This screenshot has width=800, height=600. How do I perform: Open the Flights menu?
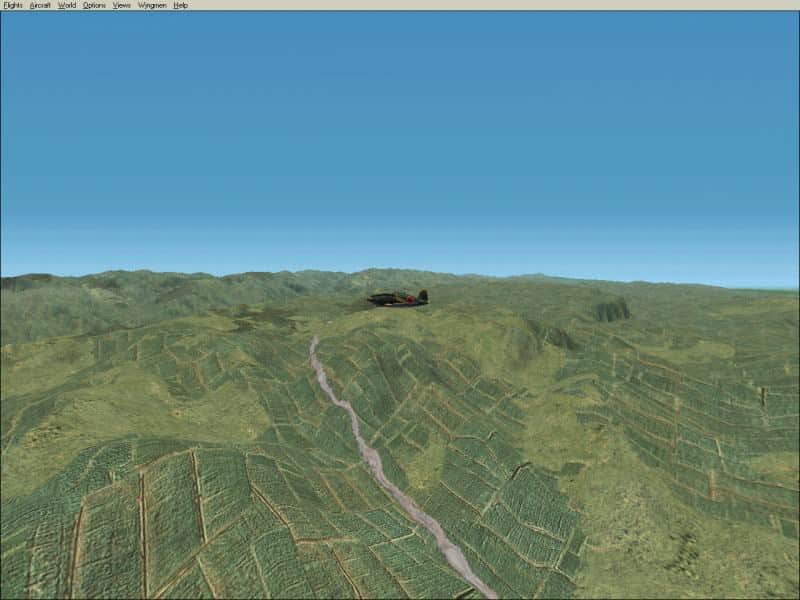pyautogui.click(x=13, y=5)
